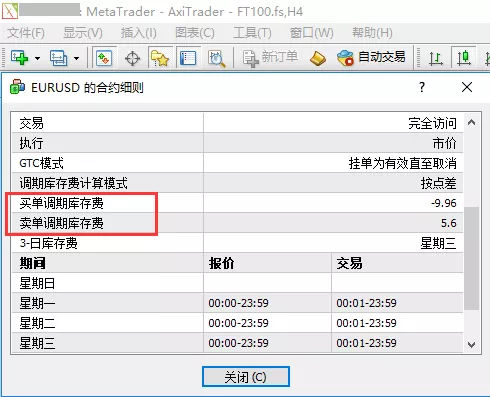Viewport: 490px width, 397px height.
Task: Click the New Chart toolbar icon
Action: pos(19,58)
